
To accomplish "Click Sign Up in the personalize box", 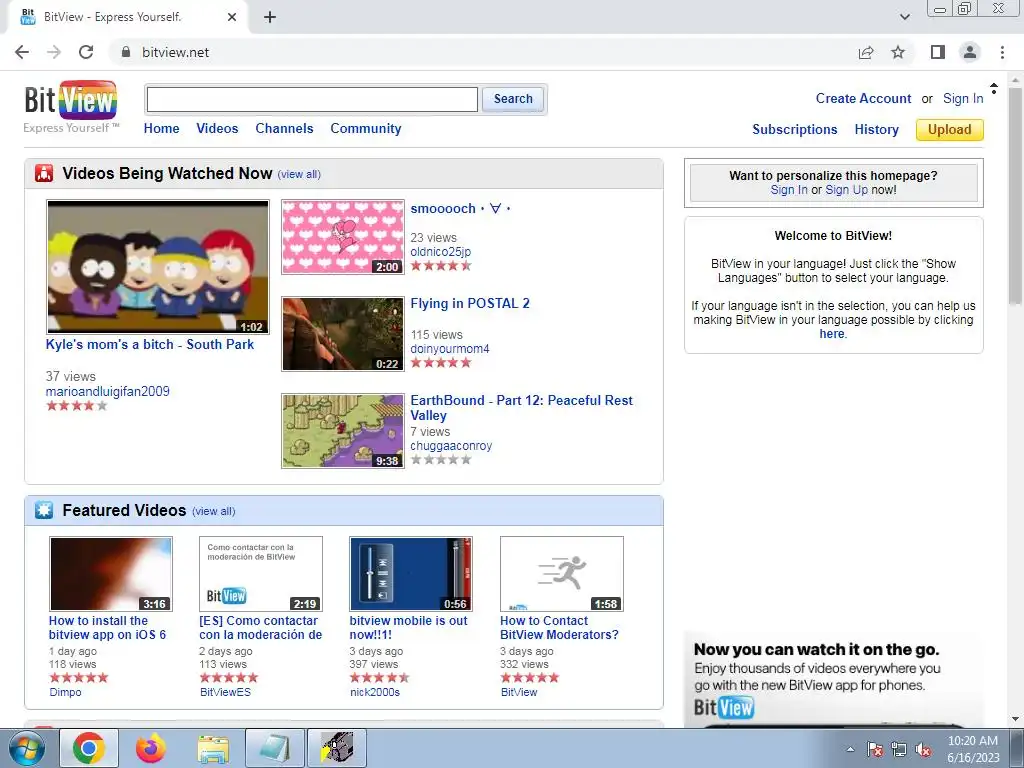I will 846,189.
